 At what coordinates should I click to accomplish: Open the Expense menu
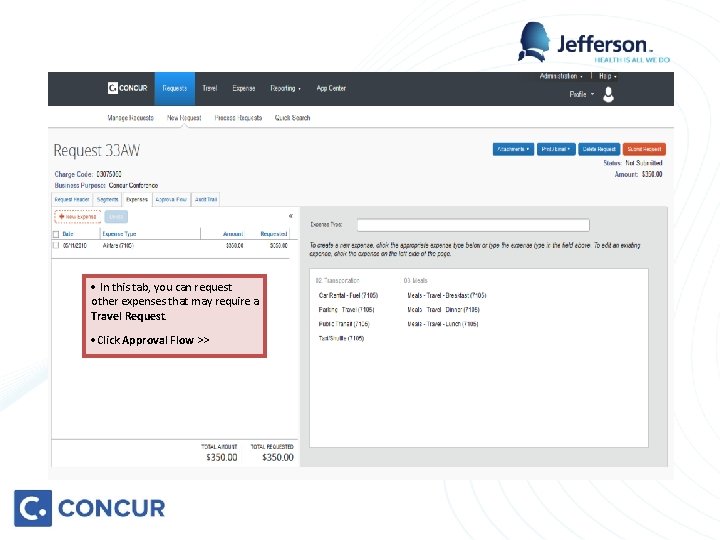(243, 88)
